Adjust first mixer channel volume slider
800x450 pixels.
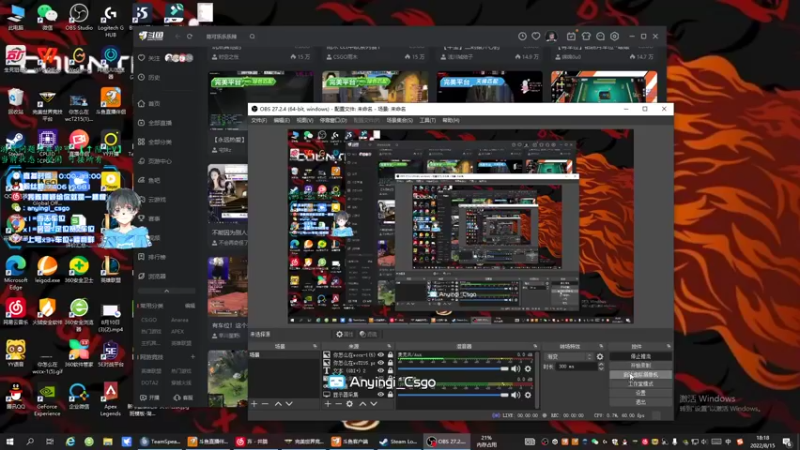[454, 368]
